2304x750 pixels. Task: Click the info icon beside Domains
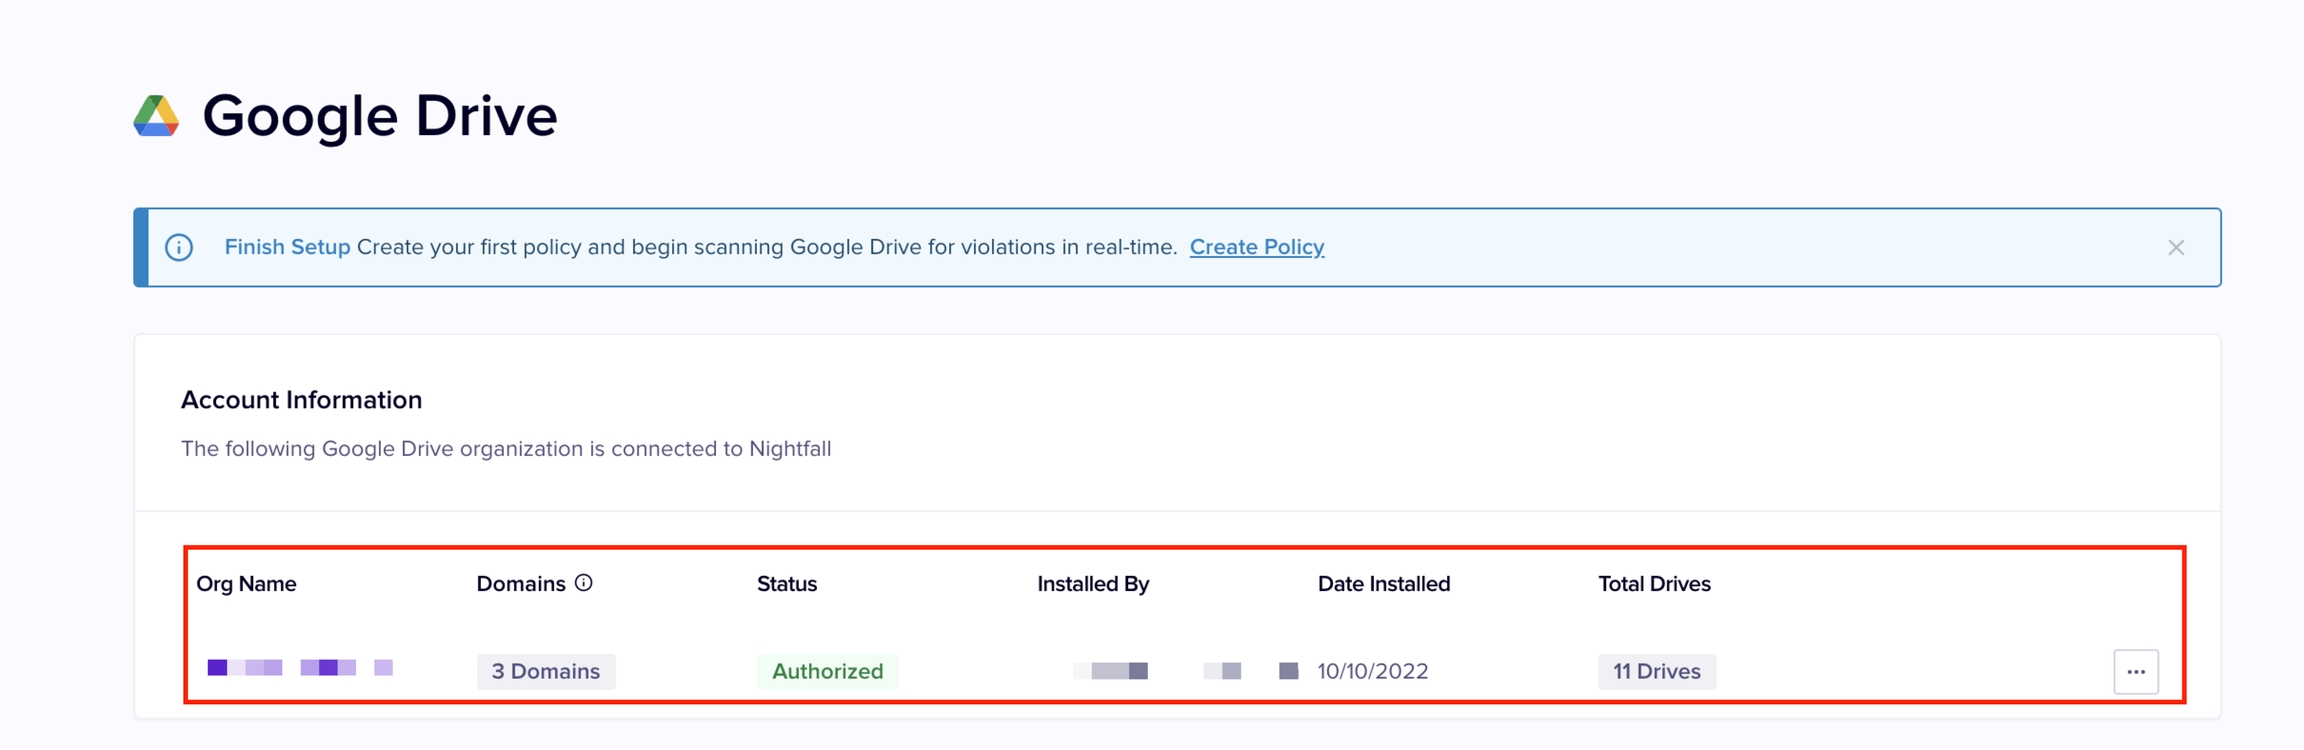click(584, 583)
